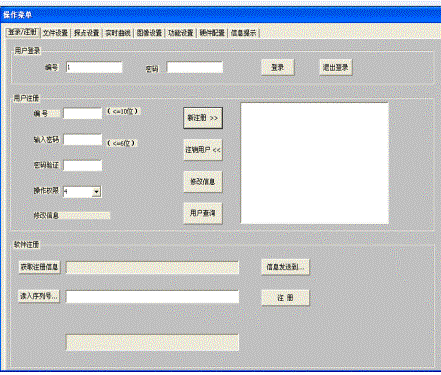Click the blank field at the bottom of 软件注册
Viewport: 441px width, 375px height.
tap(152, 343)
